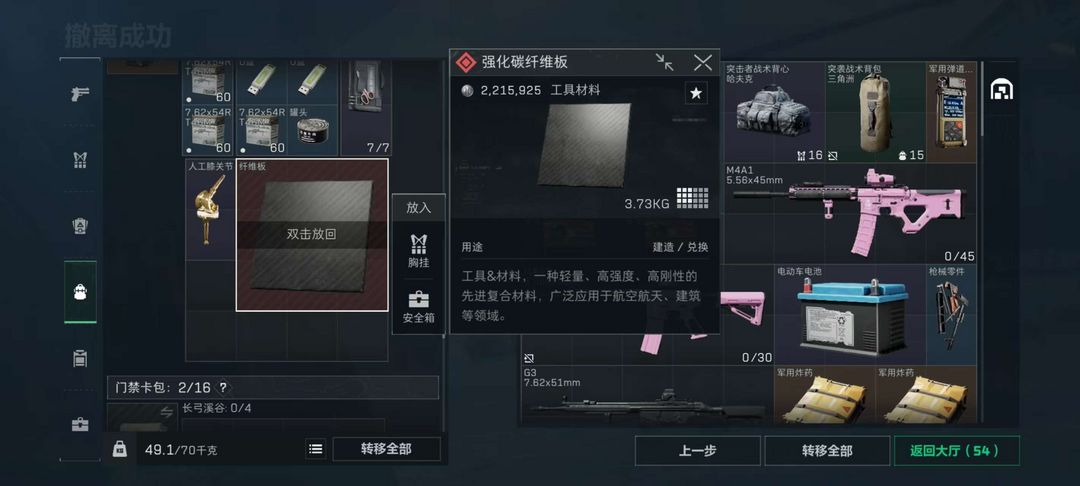The image size is (1080, 486).
Task: Select the 电动车电池 item
Action: tap(850, 315)
